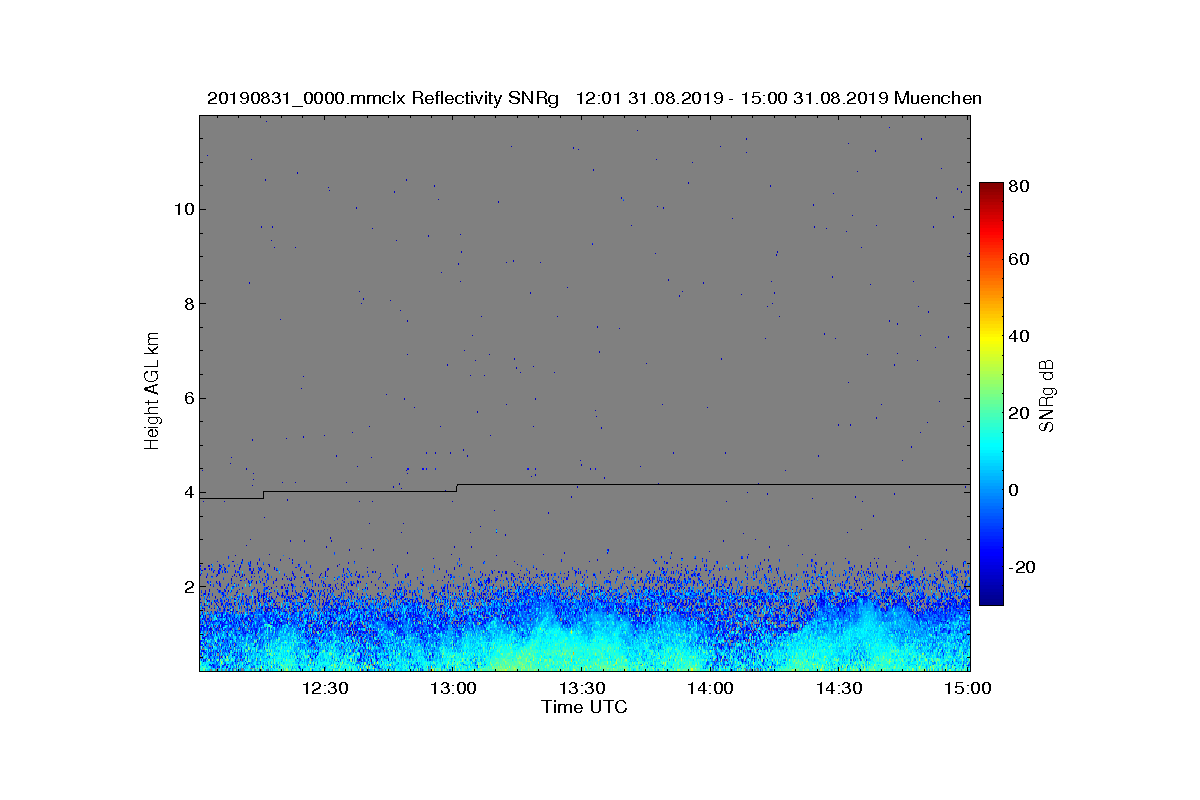
Task: Click the '13:30' time tick label
Action: [x=582, y=689]
